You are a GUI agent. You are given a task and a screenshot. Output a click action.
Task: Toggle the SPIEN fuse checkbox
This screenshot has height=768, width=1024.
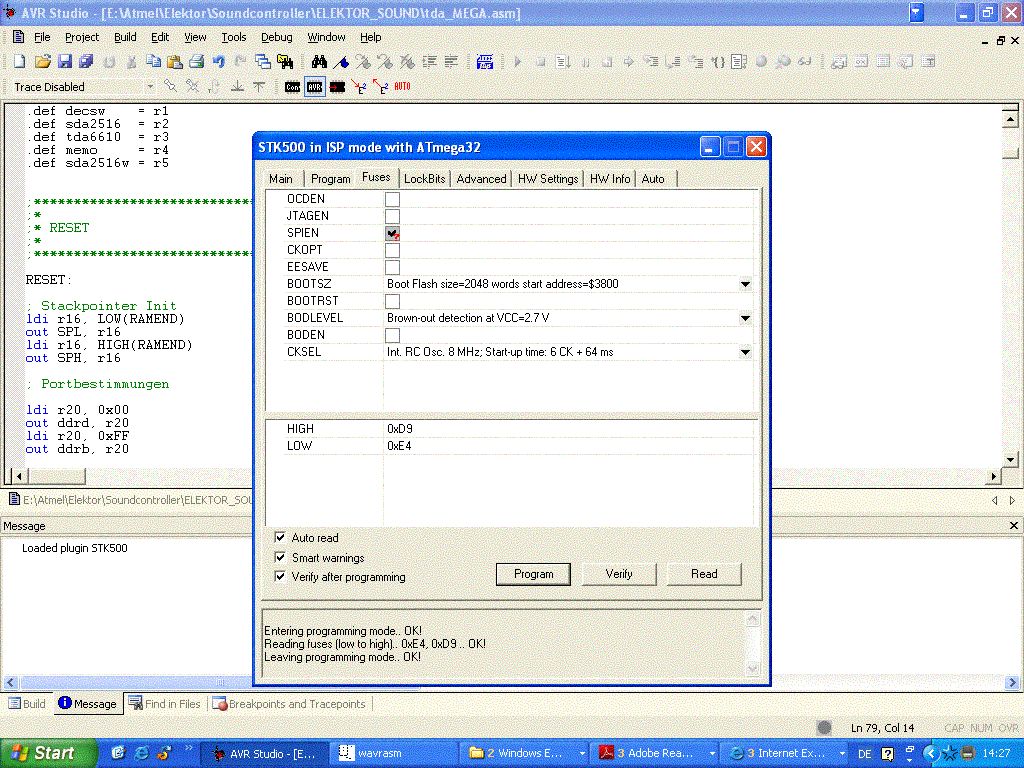[x=392, y=233]
